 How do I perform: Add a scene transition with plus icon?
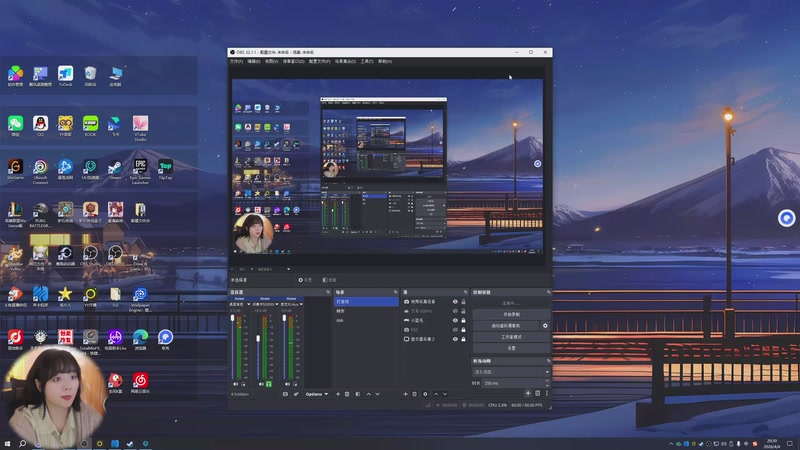point(528,393)
